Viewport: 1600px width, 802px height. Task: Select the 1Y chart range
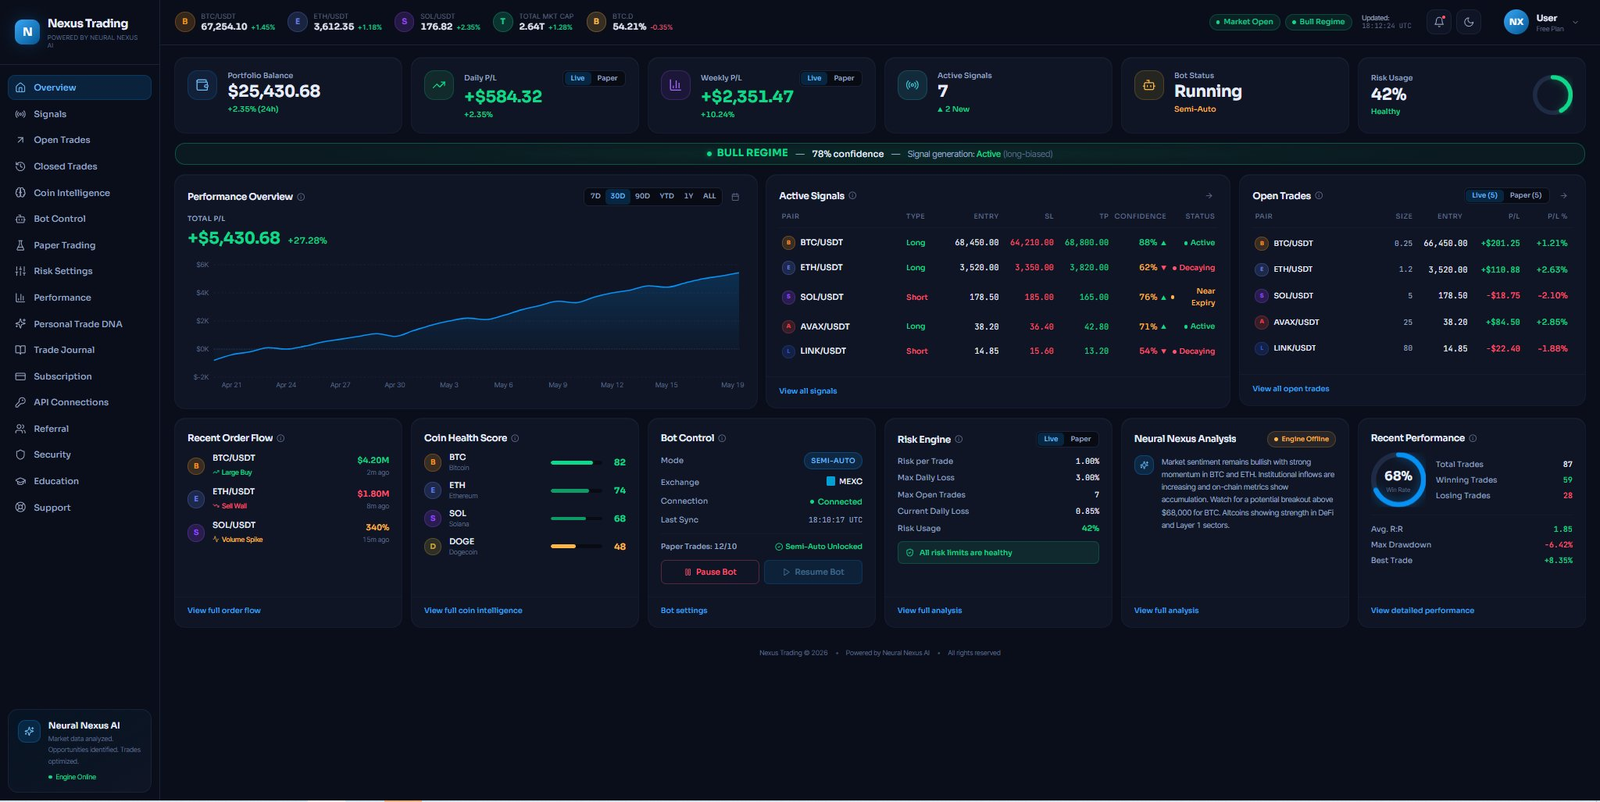pos(689,196)
